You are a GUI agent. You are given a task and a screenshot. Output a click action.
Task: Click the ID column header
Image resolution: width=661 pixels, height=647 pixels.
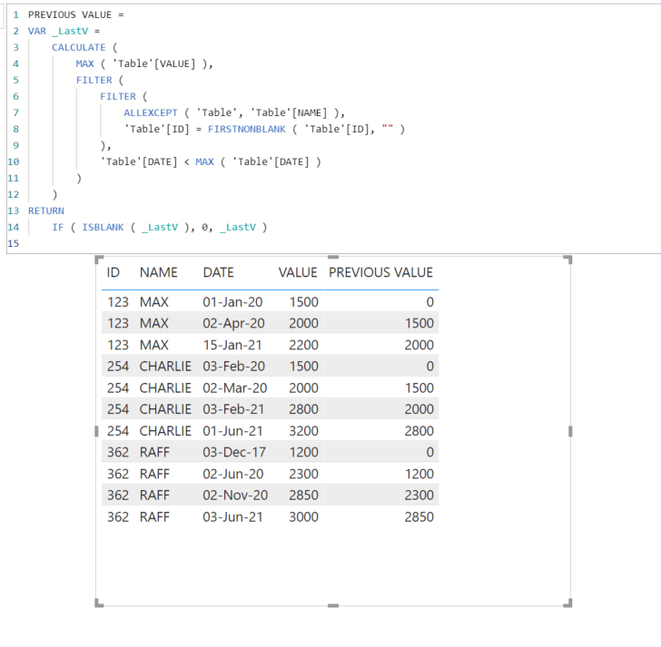(113, 273)
